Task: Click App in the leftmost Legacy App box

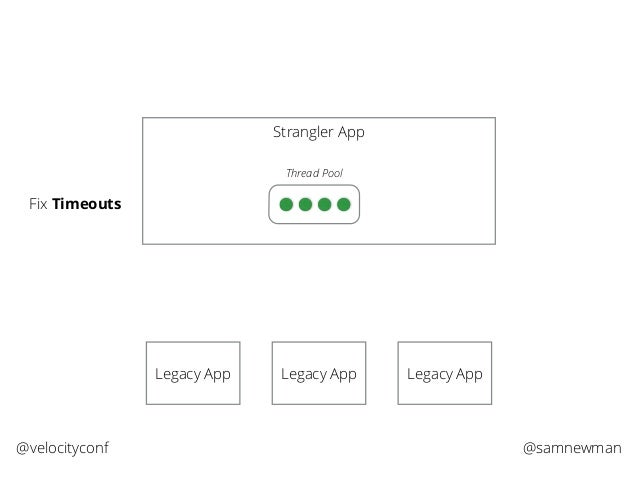Action: [x=217, y=375]
